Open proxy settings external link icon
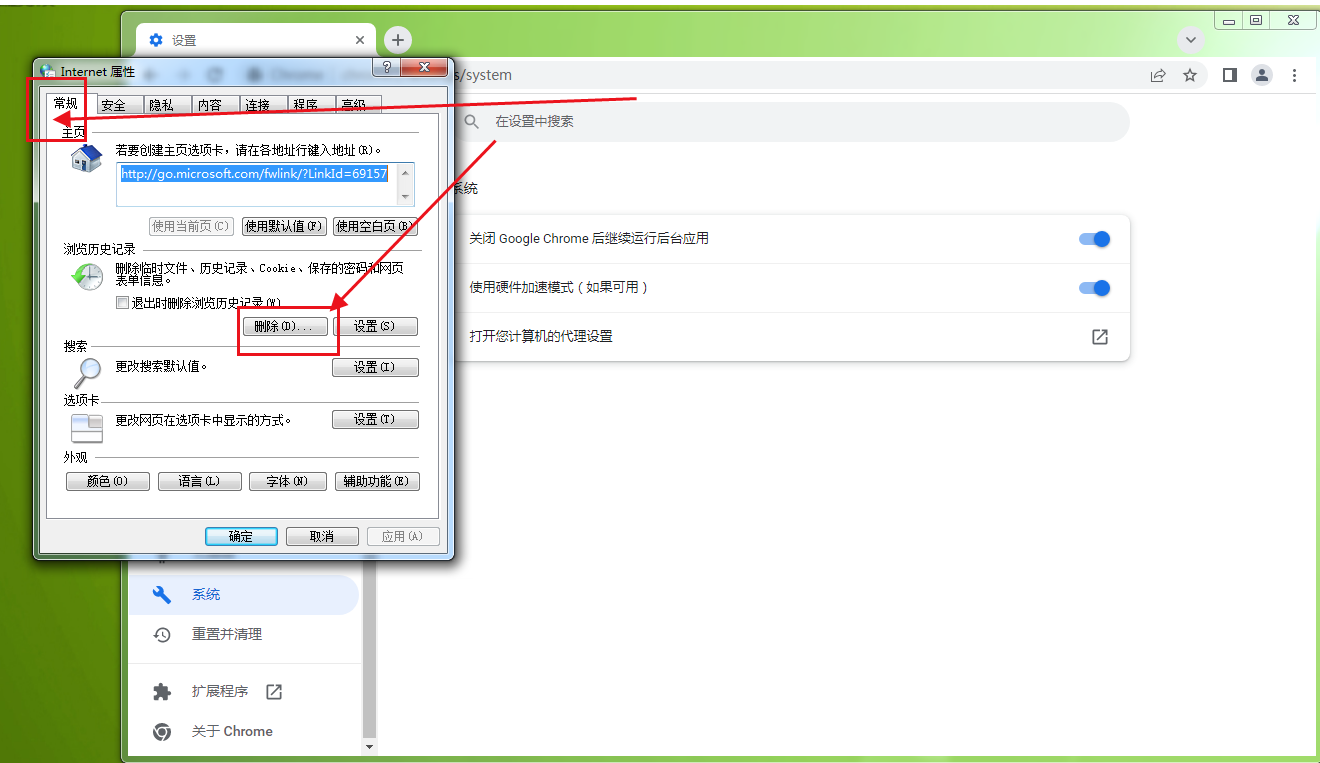The width and height of the screenshot is (1320, 763). pos(1100,337)
